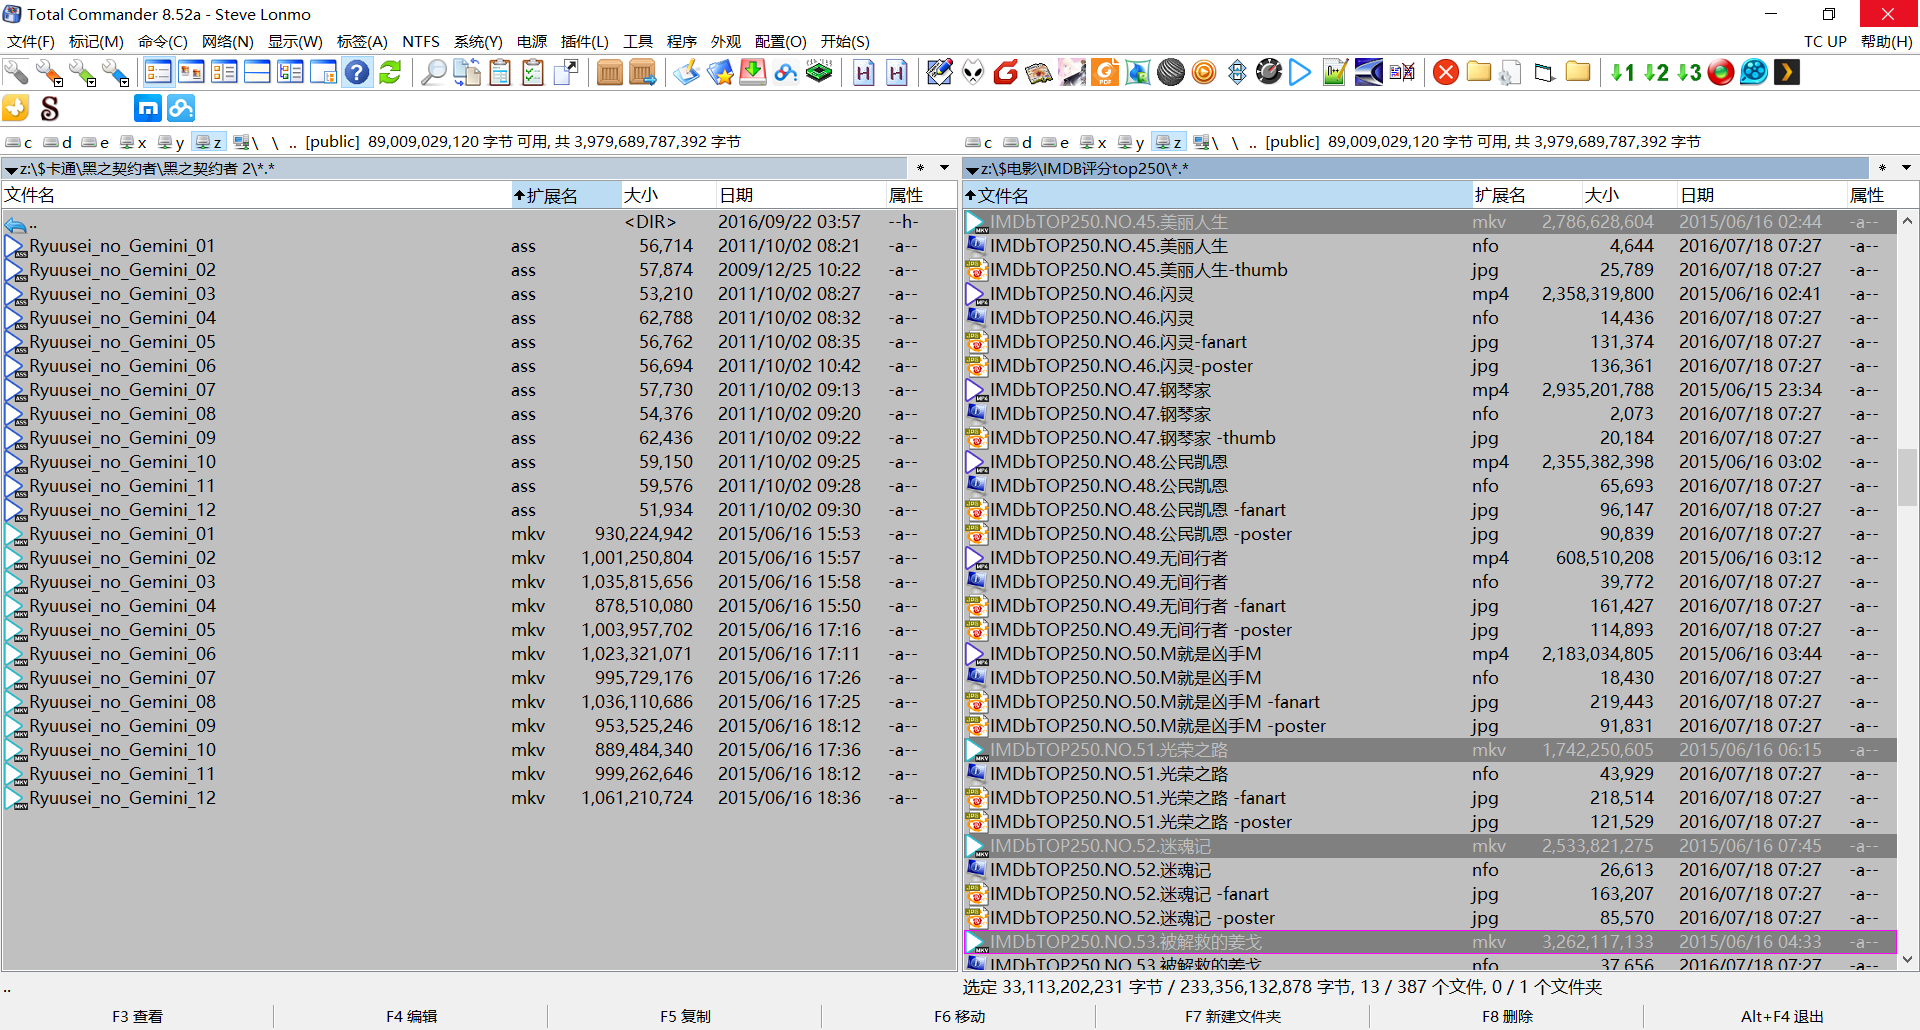
Task: Click the green circuit chip icon
Action: [819, 72]
